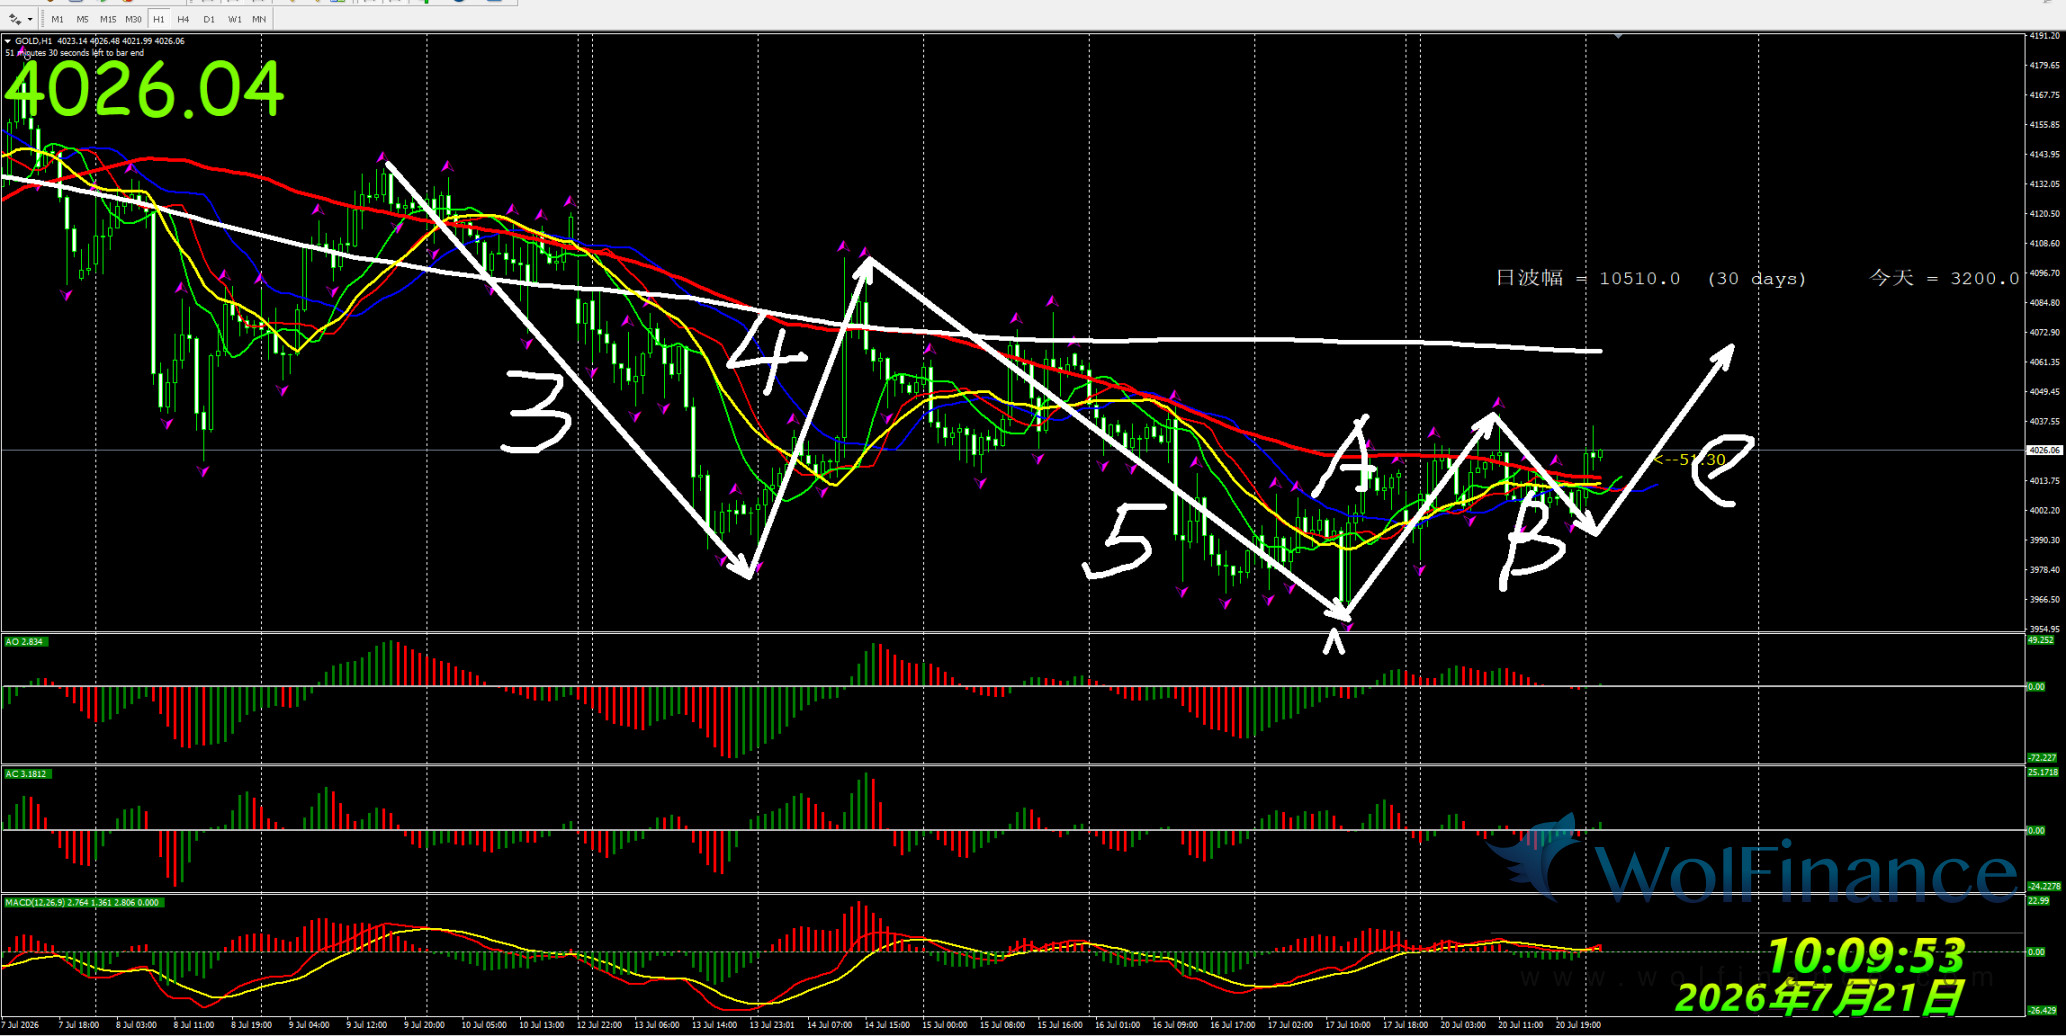Select the AO indicator label
The image size is (2066, 1036).
click(25, 642)
